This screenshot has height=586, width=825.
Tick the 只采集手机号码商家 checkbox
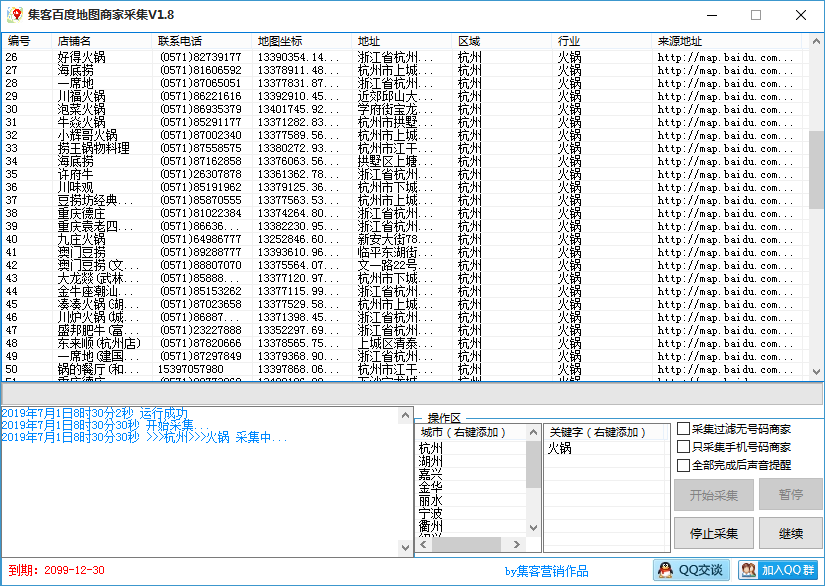coord(683,447)
